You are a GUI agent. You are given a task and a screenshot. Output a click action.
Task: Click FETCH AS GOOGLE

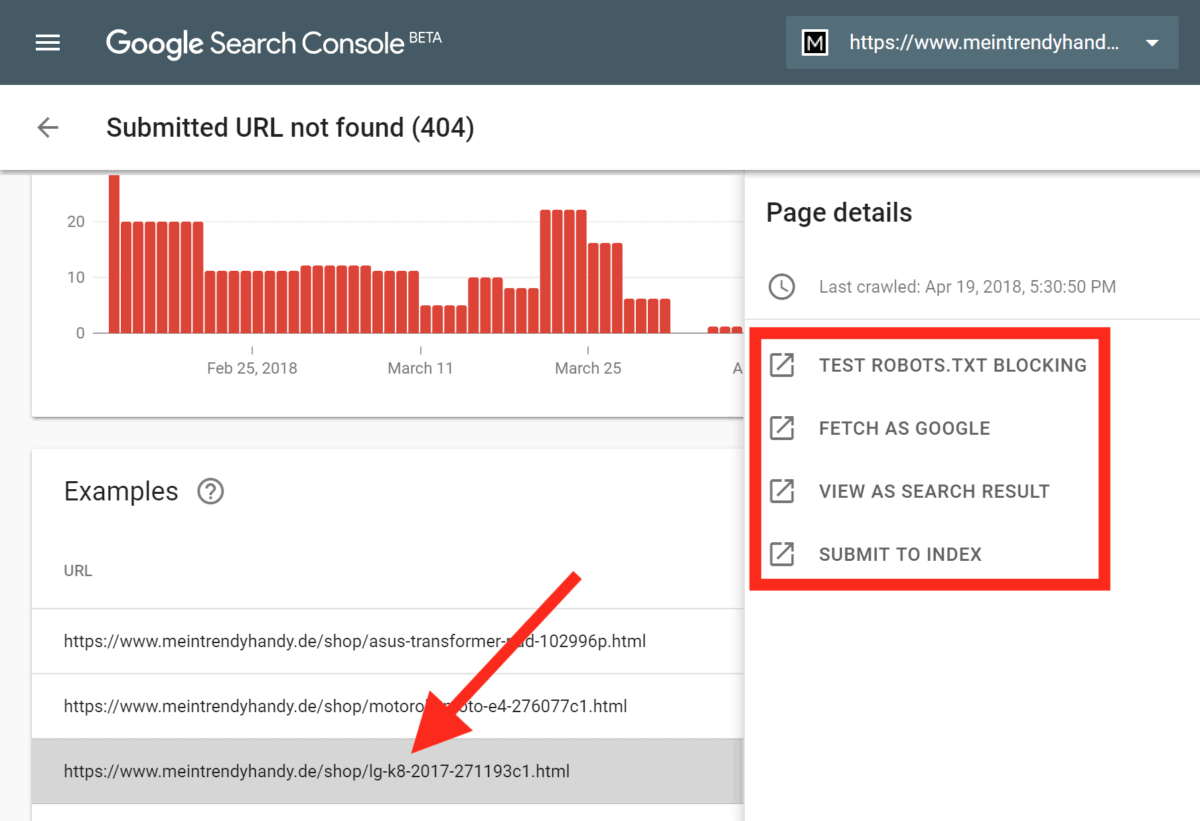click(x=904, y=428)
